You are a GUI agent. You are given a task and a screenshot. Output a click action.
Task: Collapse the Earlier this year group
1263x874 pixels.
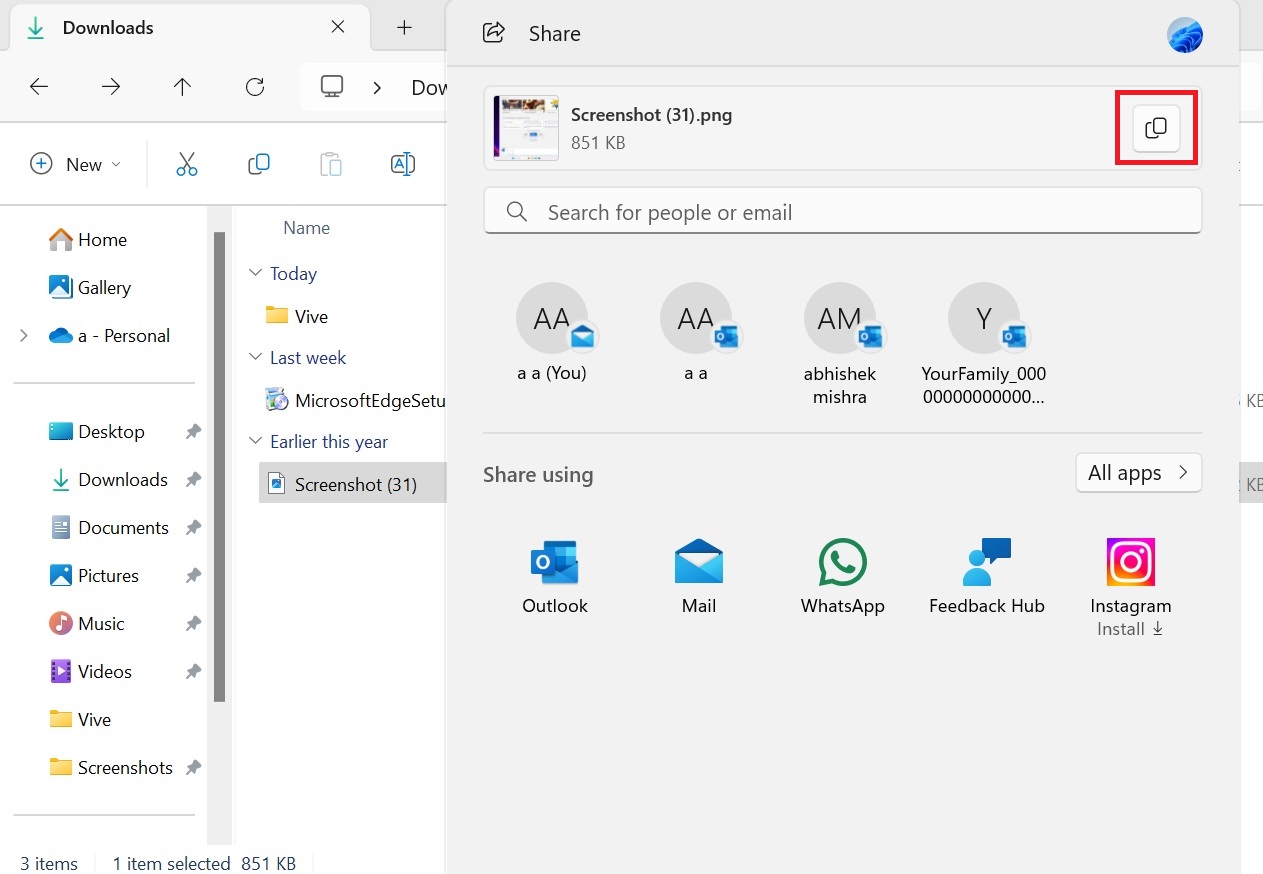tap(254, 441)
